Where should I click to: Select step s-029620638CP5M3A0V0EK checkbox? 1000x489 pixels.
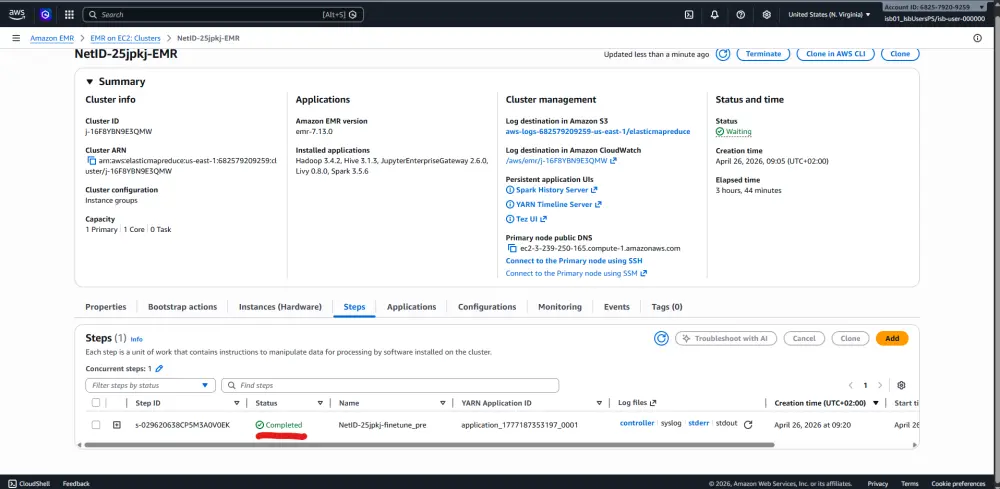[96, 425]
